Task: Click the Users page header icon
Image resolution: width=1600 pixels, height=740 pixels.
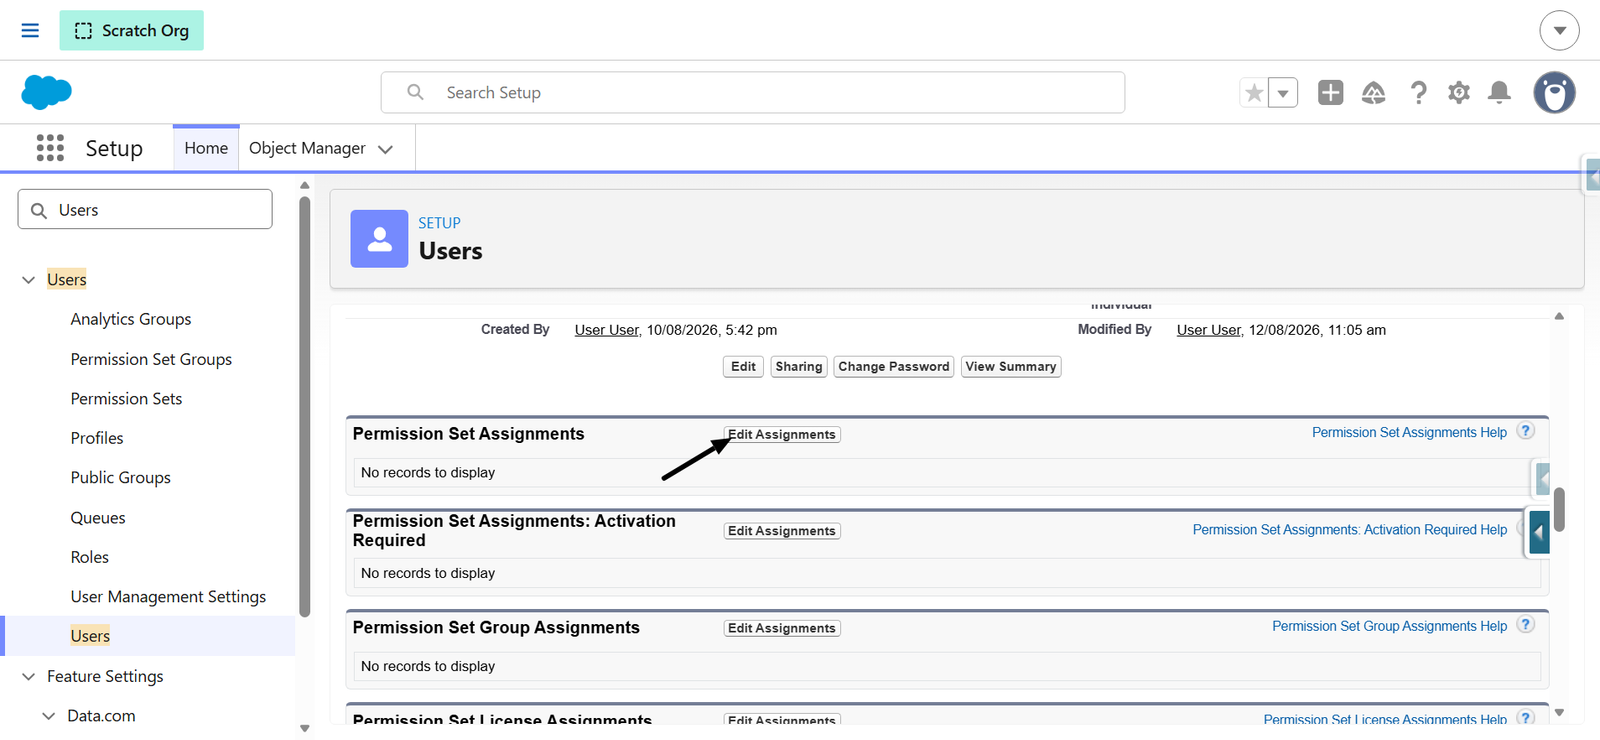Action: pos(379,238)
